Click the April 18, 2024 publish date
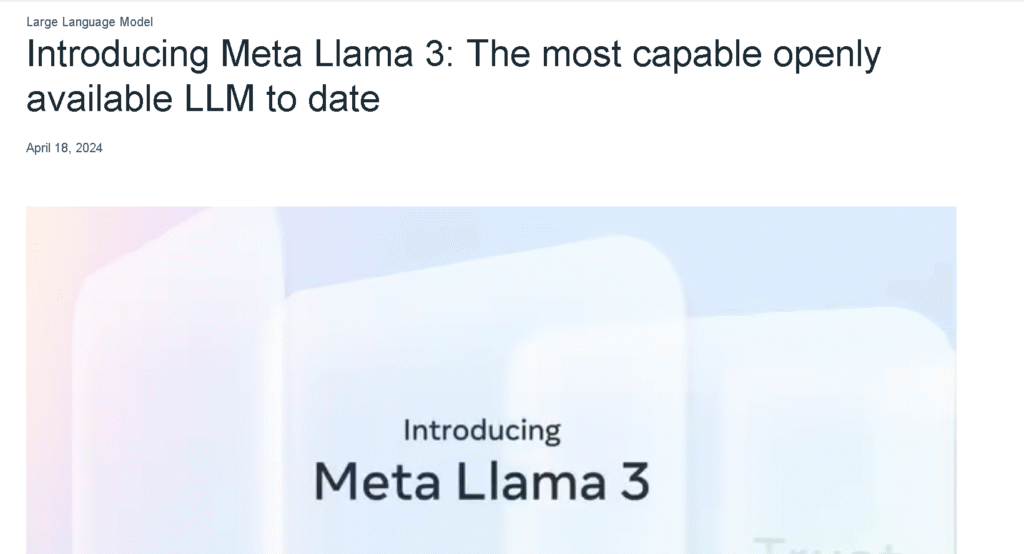The width and height of the screenshot is (1024, 554). 64,148
